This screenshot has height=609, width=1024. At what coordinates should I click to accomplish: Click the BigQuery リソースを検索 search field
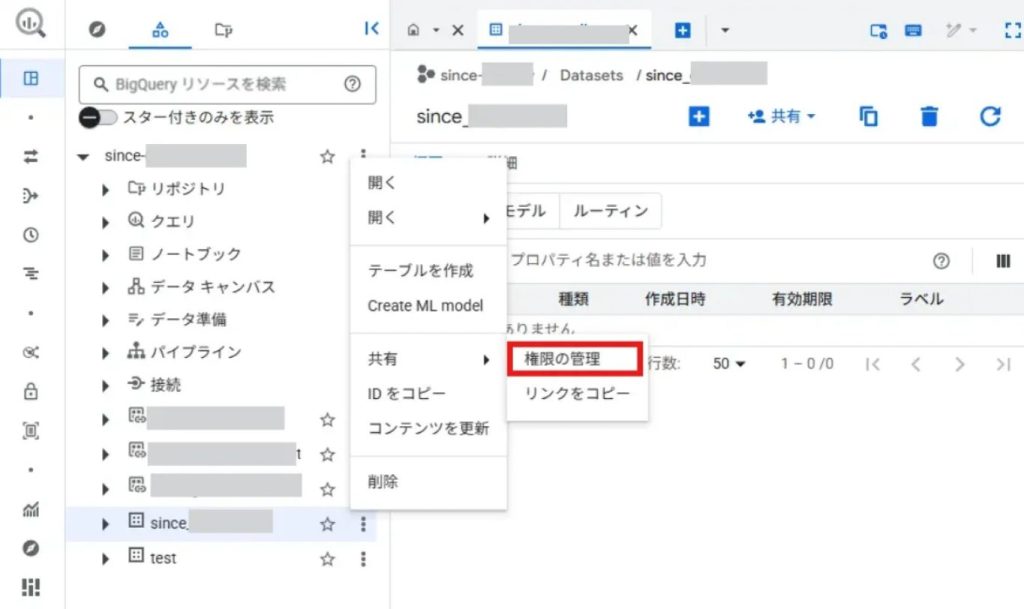click(215, 84)
